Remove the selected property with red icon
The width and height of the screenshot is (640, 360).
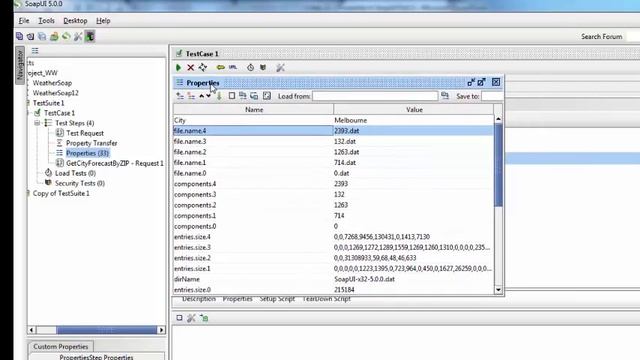191,96
